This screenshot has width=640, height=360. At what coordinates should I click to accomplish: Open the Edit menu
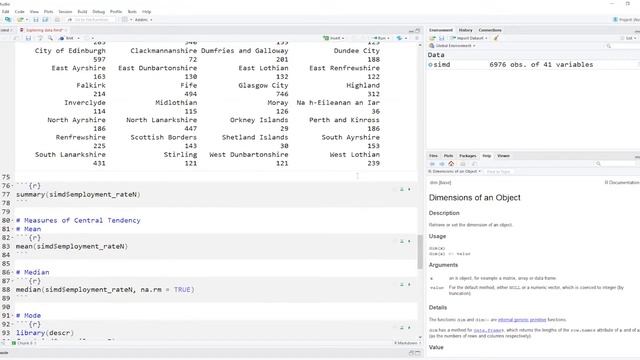[x=6, y=12]
